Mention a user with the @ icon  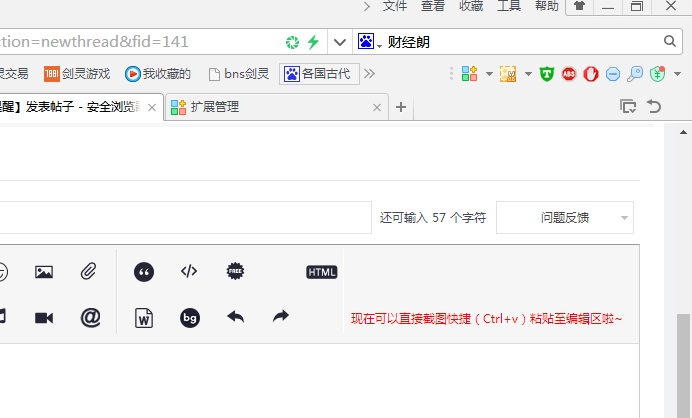90,317
